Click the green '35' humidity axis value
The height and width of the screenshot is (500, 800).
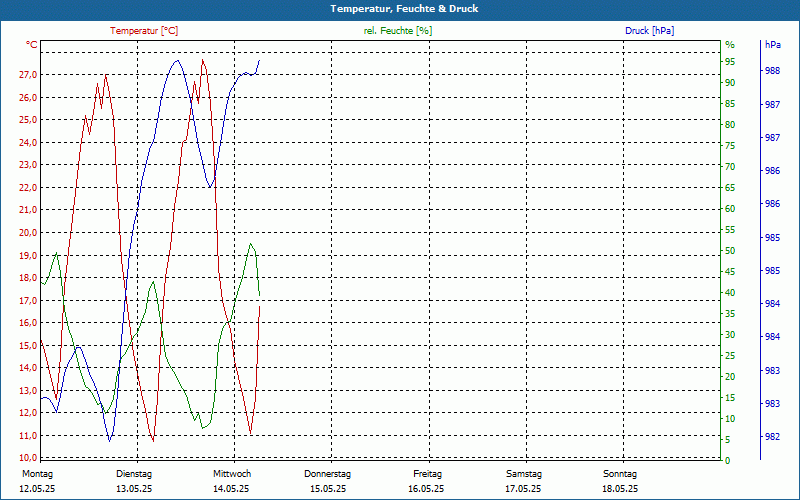click(x=730, y=314)
